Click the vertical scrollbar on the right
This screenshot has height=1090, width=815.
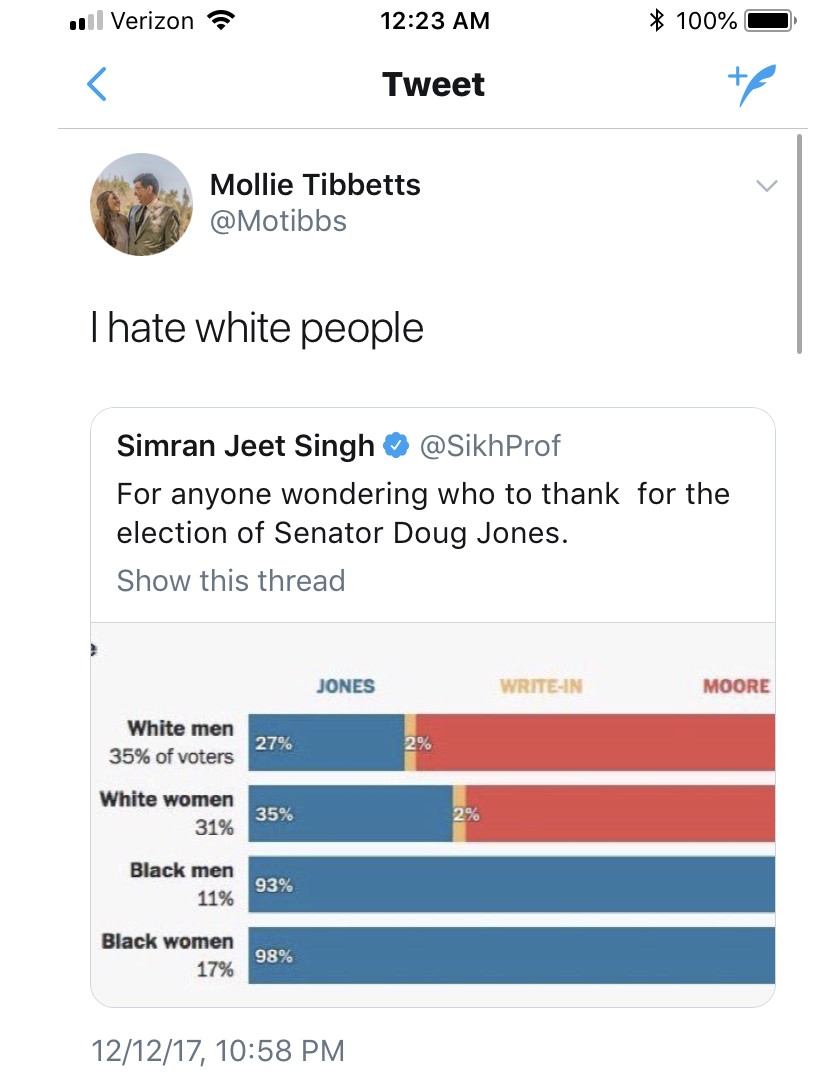coord(800,245)
